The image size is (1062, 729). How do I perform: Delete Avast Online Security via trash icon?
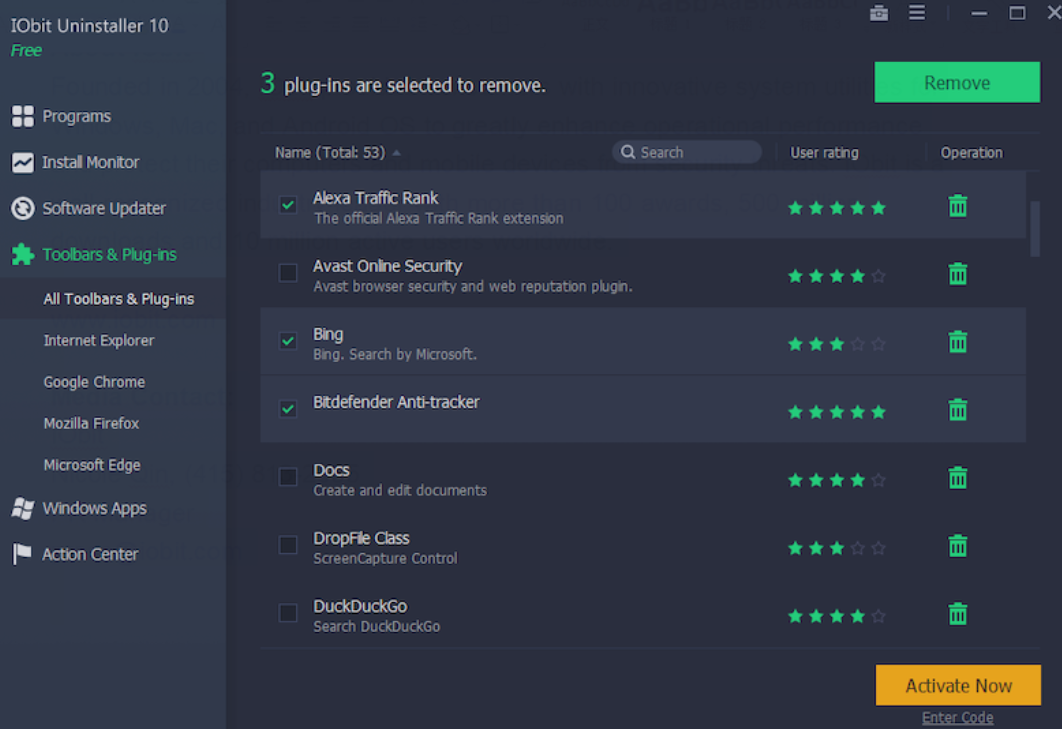tap(958, 274)
